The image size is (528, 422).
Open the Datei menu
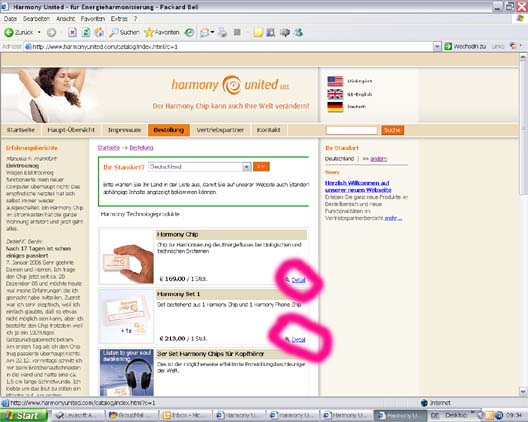(x=10, y=19)
